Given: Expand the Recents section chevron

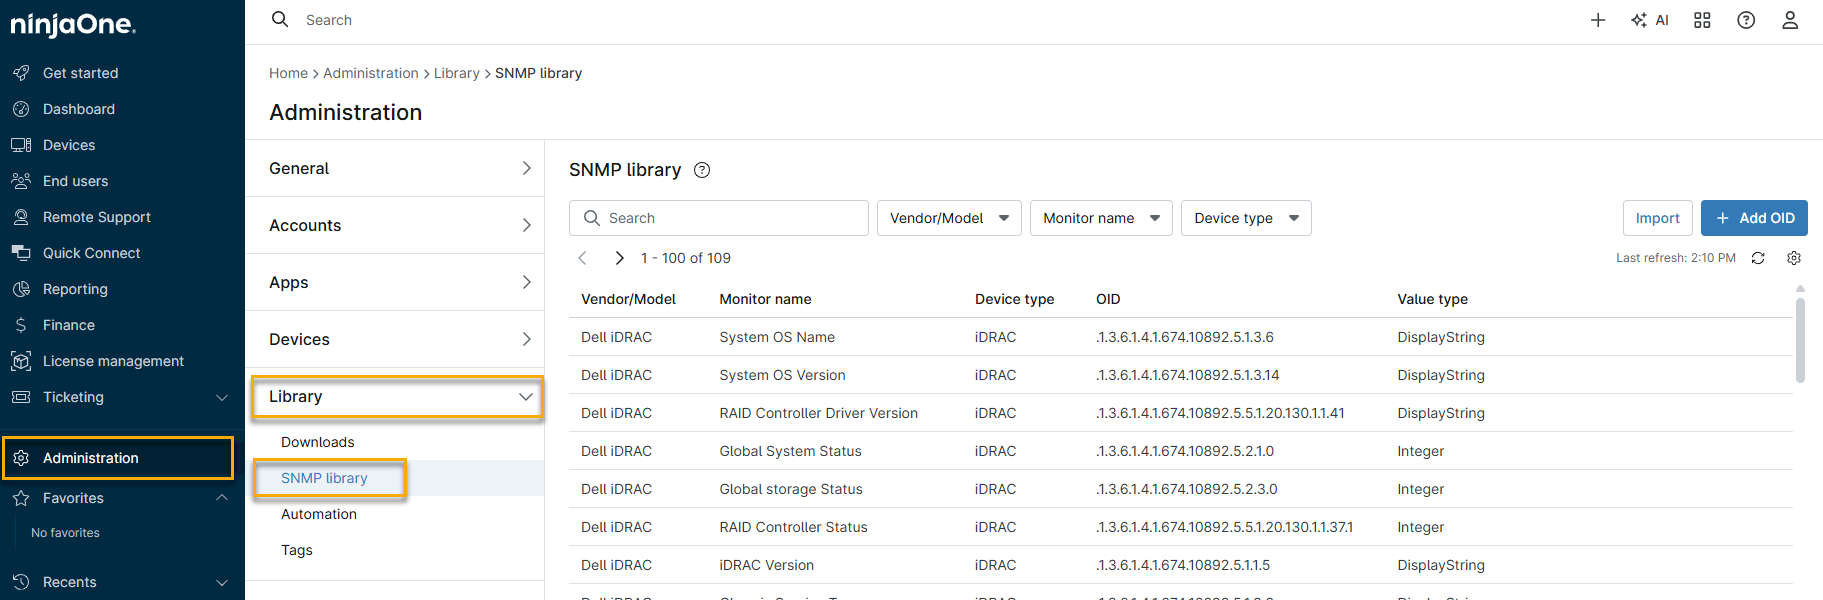Looking at the screenshot, I should pyautogui.click(x=222, y=582).
